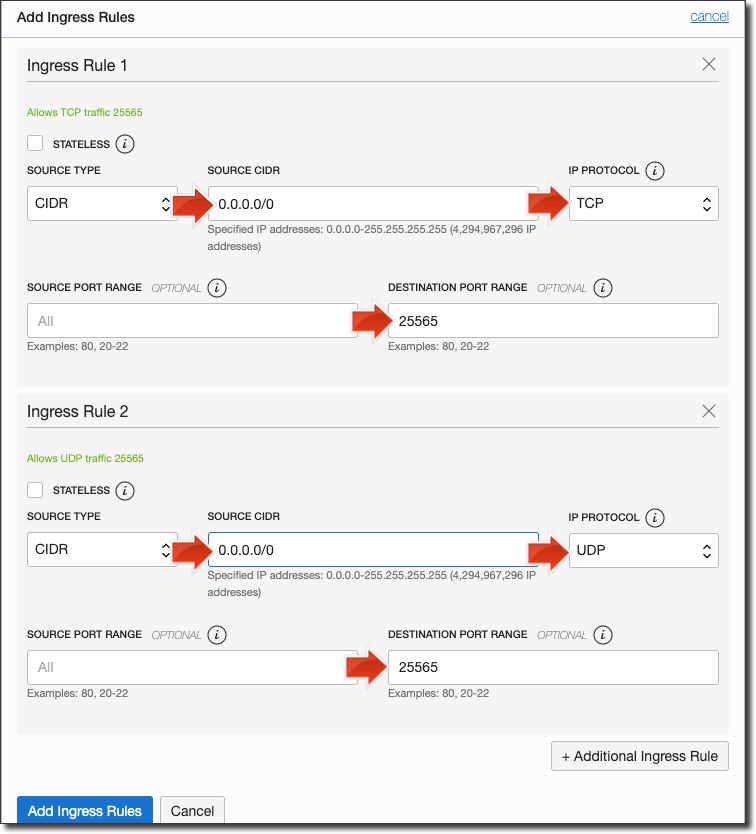Open the UDP IP Protocol dropdown
The width and height of the screenshot is (756, 834).
point(643,550)
